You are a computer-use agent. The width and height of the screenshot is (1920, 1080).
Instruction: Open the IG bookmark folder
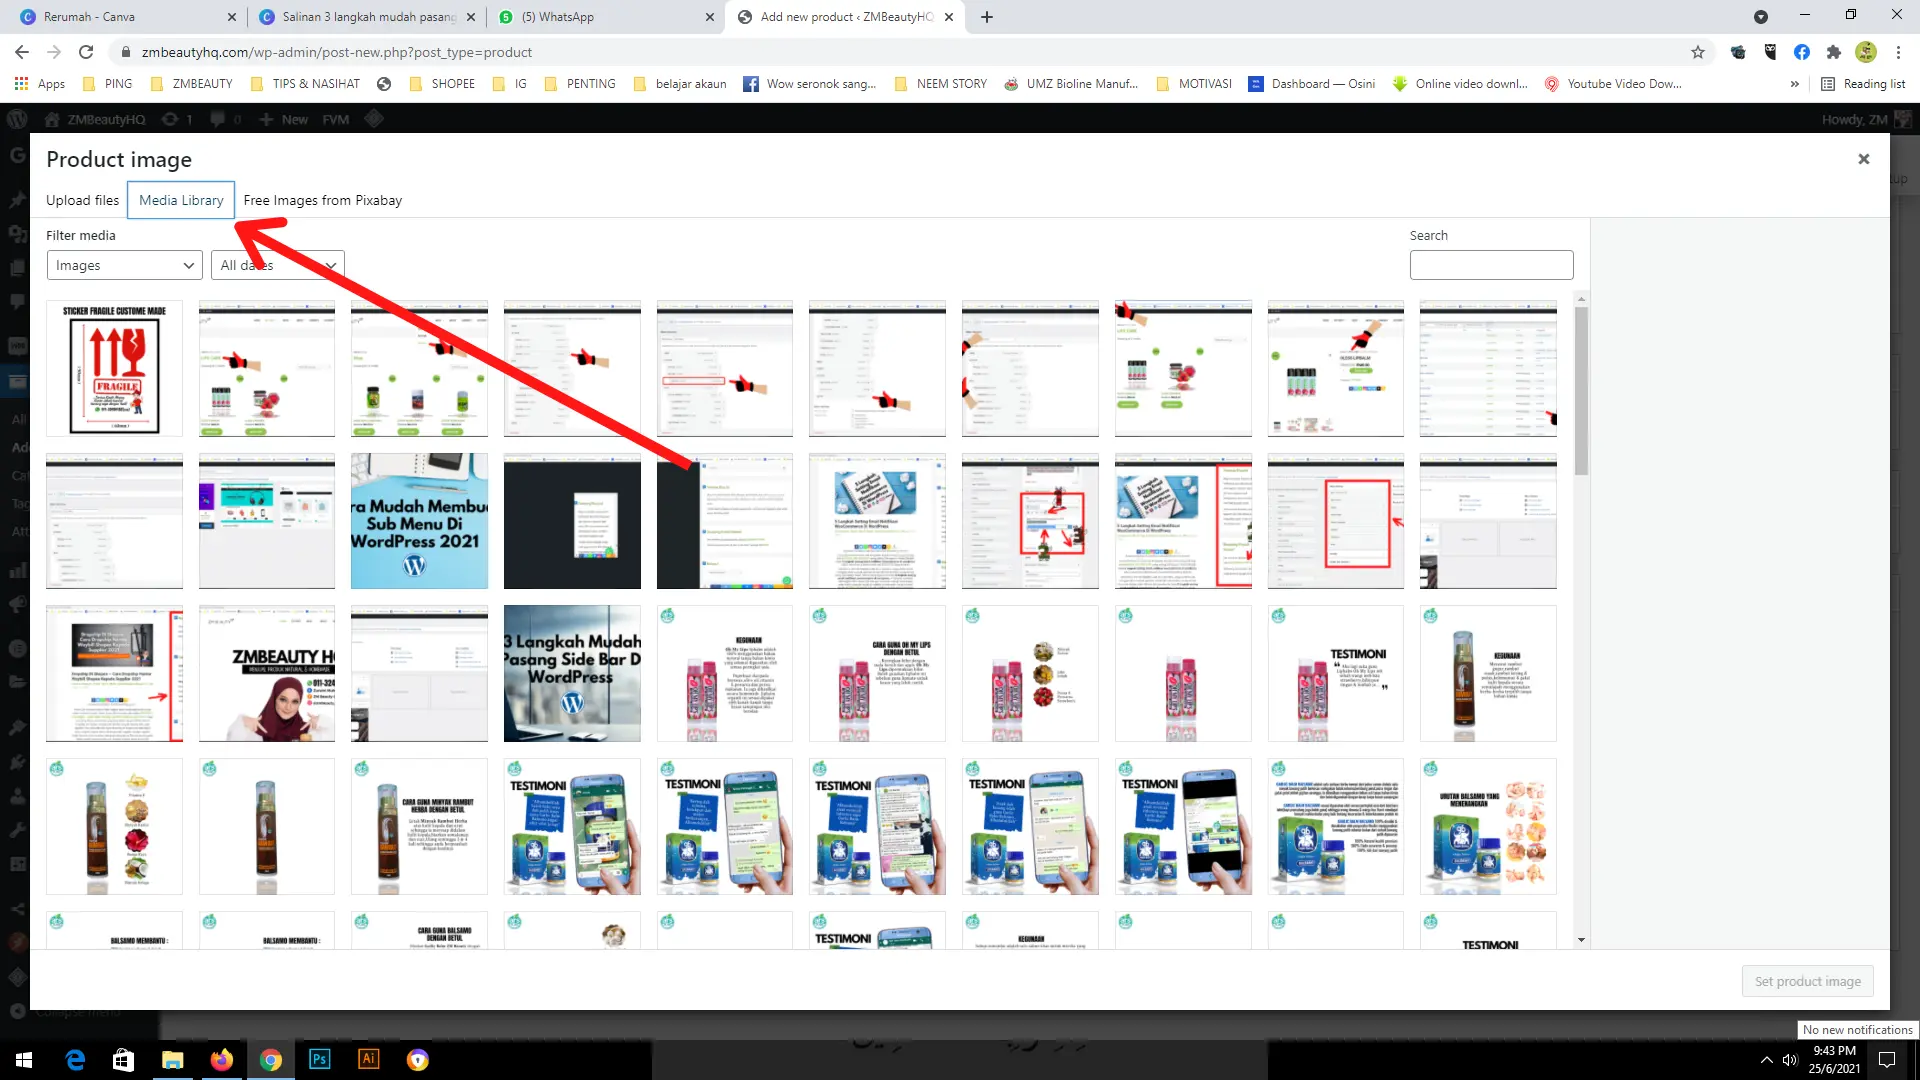coord(510,84)
